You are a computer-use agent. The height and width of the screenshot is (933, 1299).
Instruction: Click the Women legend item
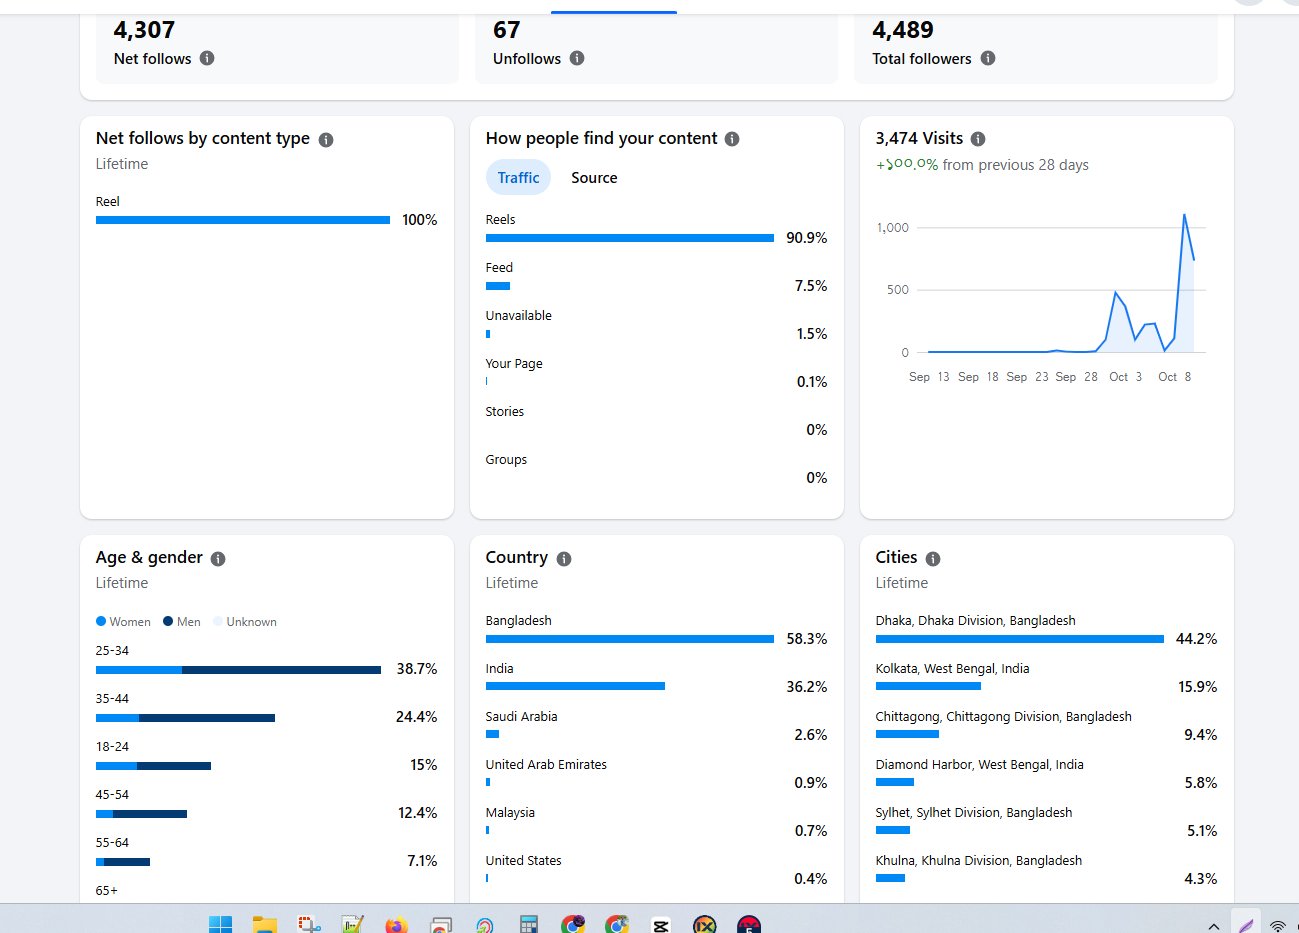tap(123, 622)
